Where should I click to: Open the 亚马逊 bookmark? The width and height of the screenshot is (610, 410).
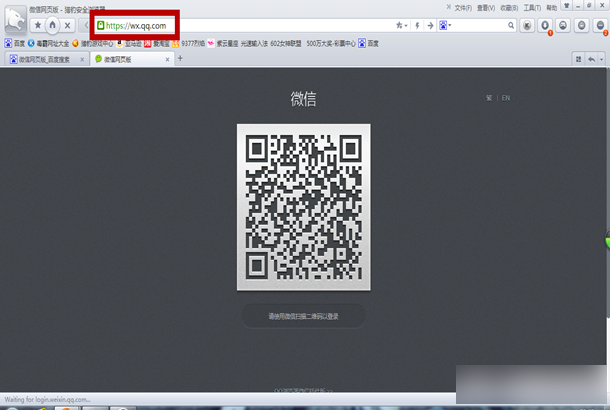click(129, 44)
